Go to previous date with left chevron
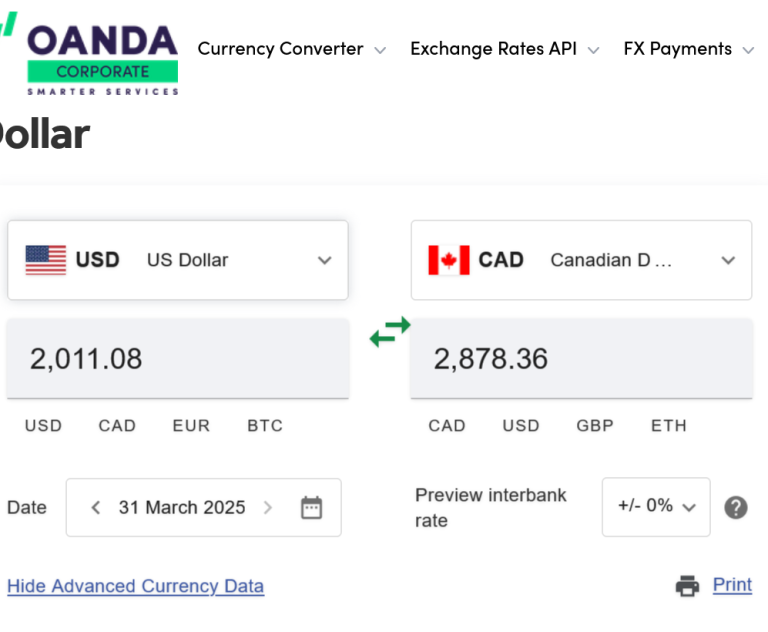 96,507
